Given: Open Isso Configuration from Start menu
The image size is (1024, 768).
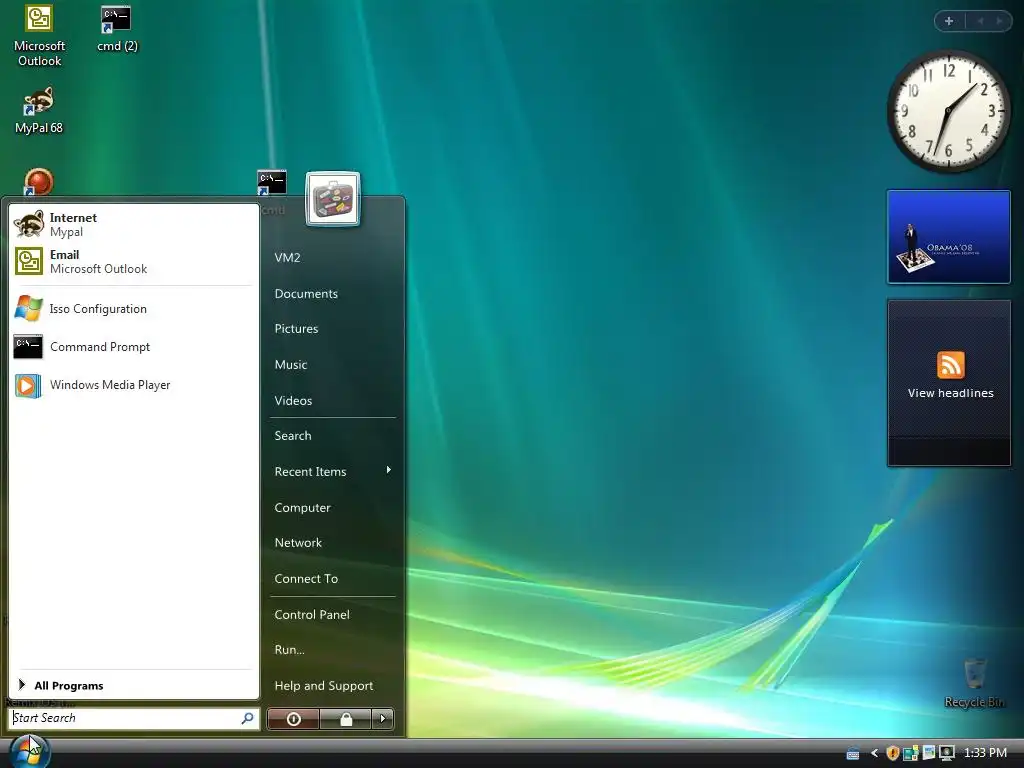Looking at the screenshot, I should (x=134, y=309).
